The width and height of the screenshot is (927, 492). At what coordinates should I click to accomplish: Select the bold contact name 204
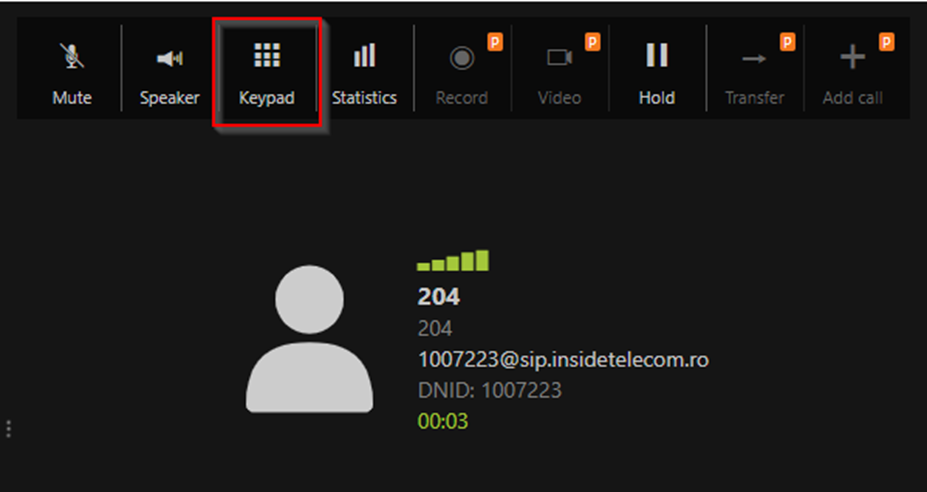439,297
